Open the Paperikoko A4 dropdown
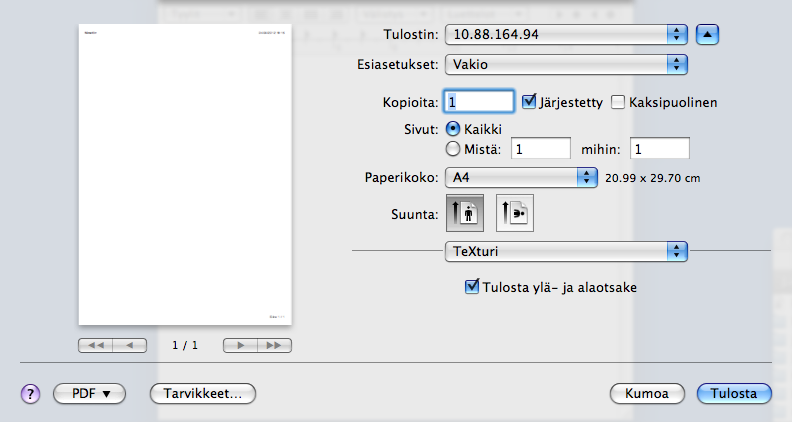Screen dimensions: 792x422 [x=520, y=177]
